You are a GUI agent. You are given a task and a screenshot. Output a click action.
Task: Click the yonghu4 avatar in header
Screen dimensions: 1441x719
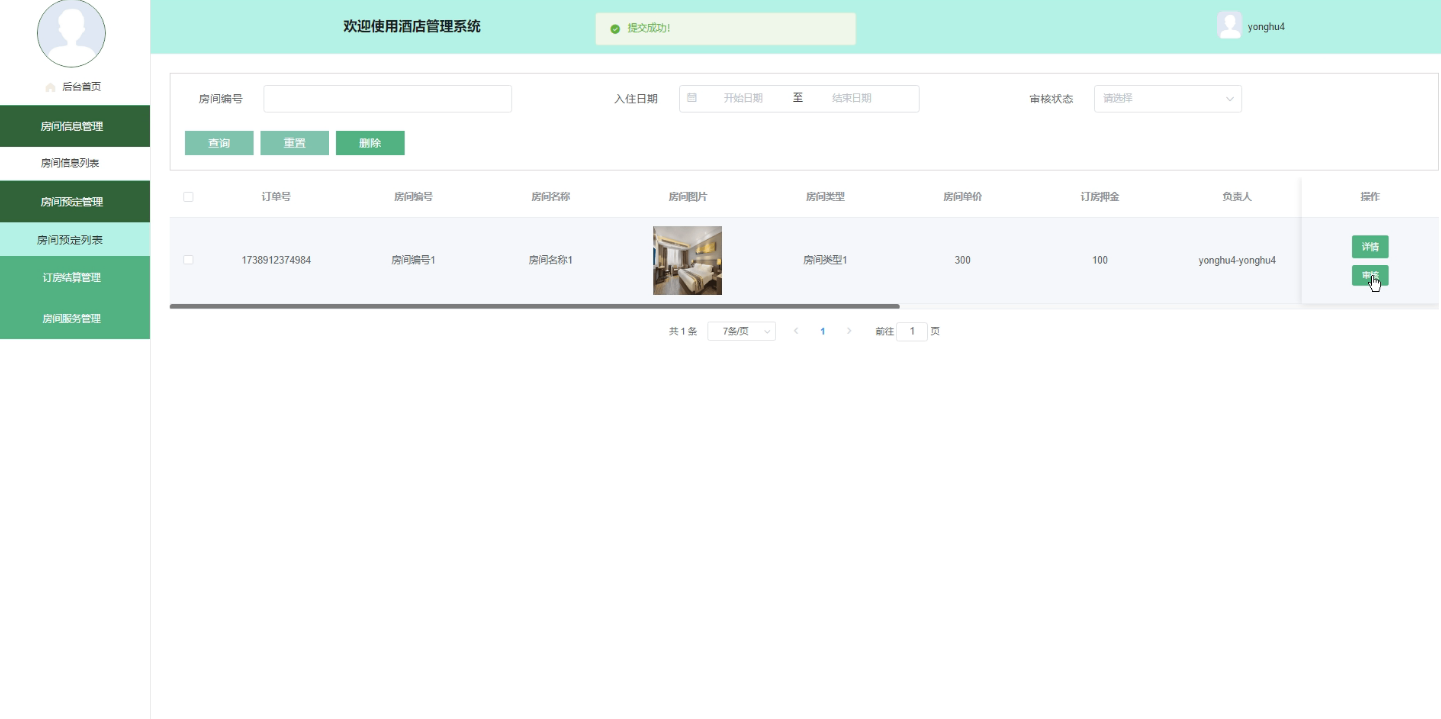[x=1229, y=26]
